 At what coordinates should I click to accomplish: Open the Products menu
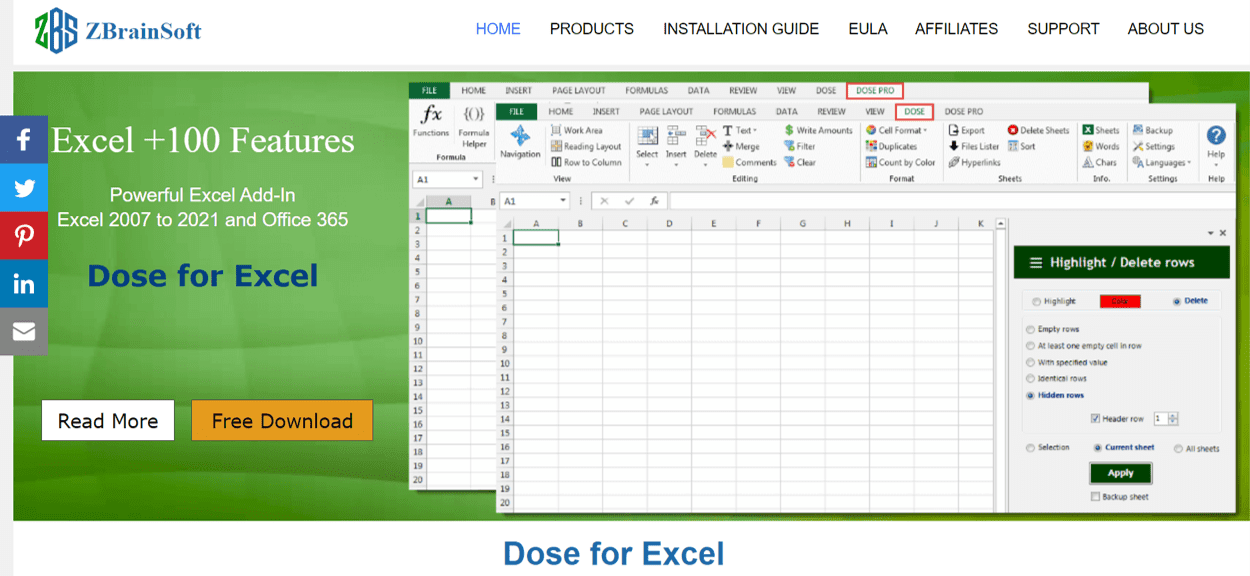point(592,29)
